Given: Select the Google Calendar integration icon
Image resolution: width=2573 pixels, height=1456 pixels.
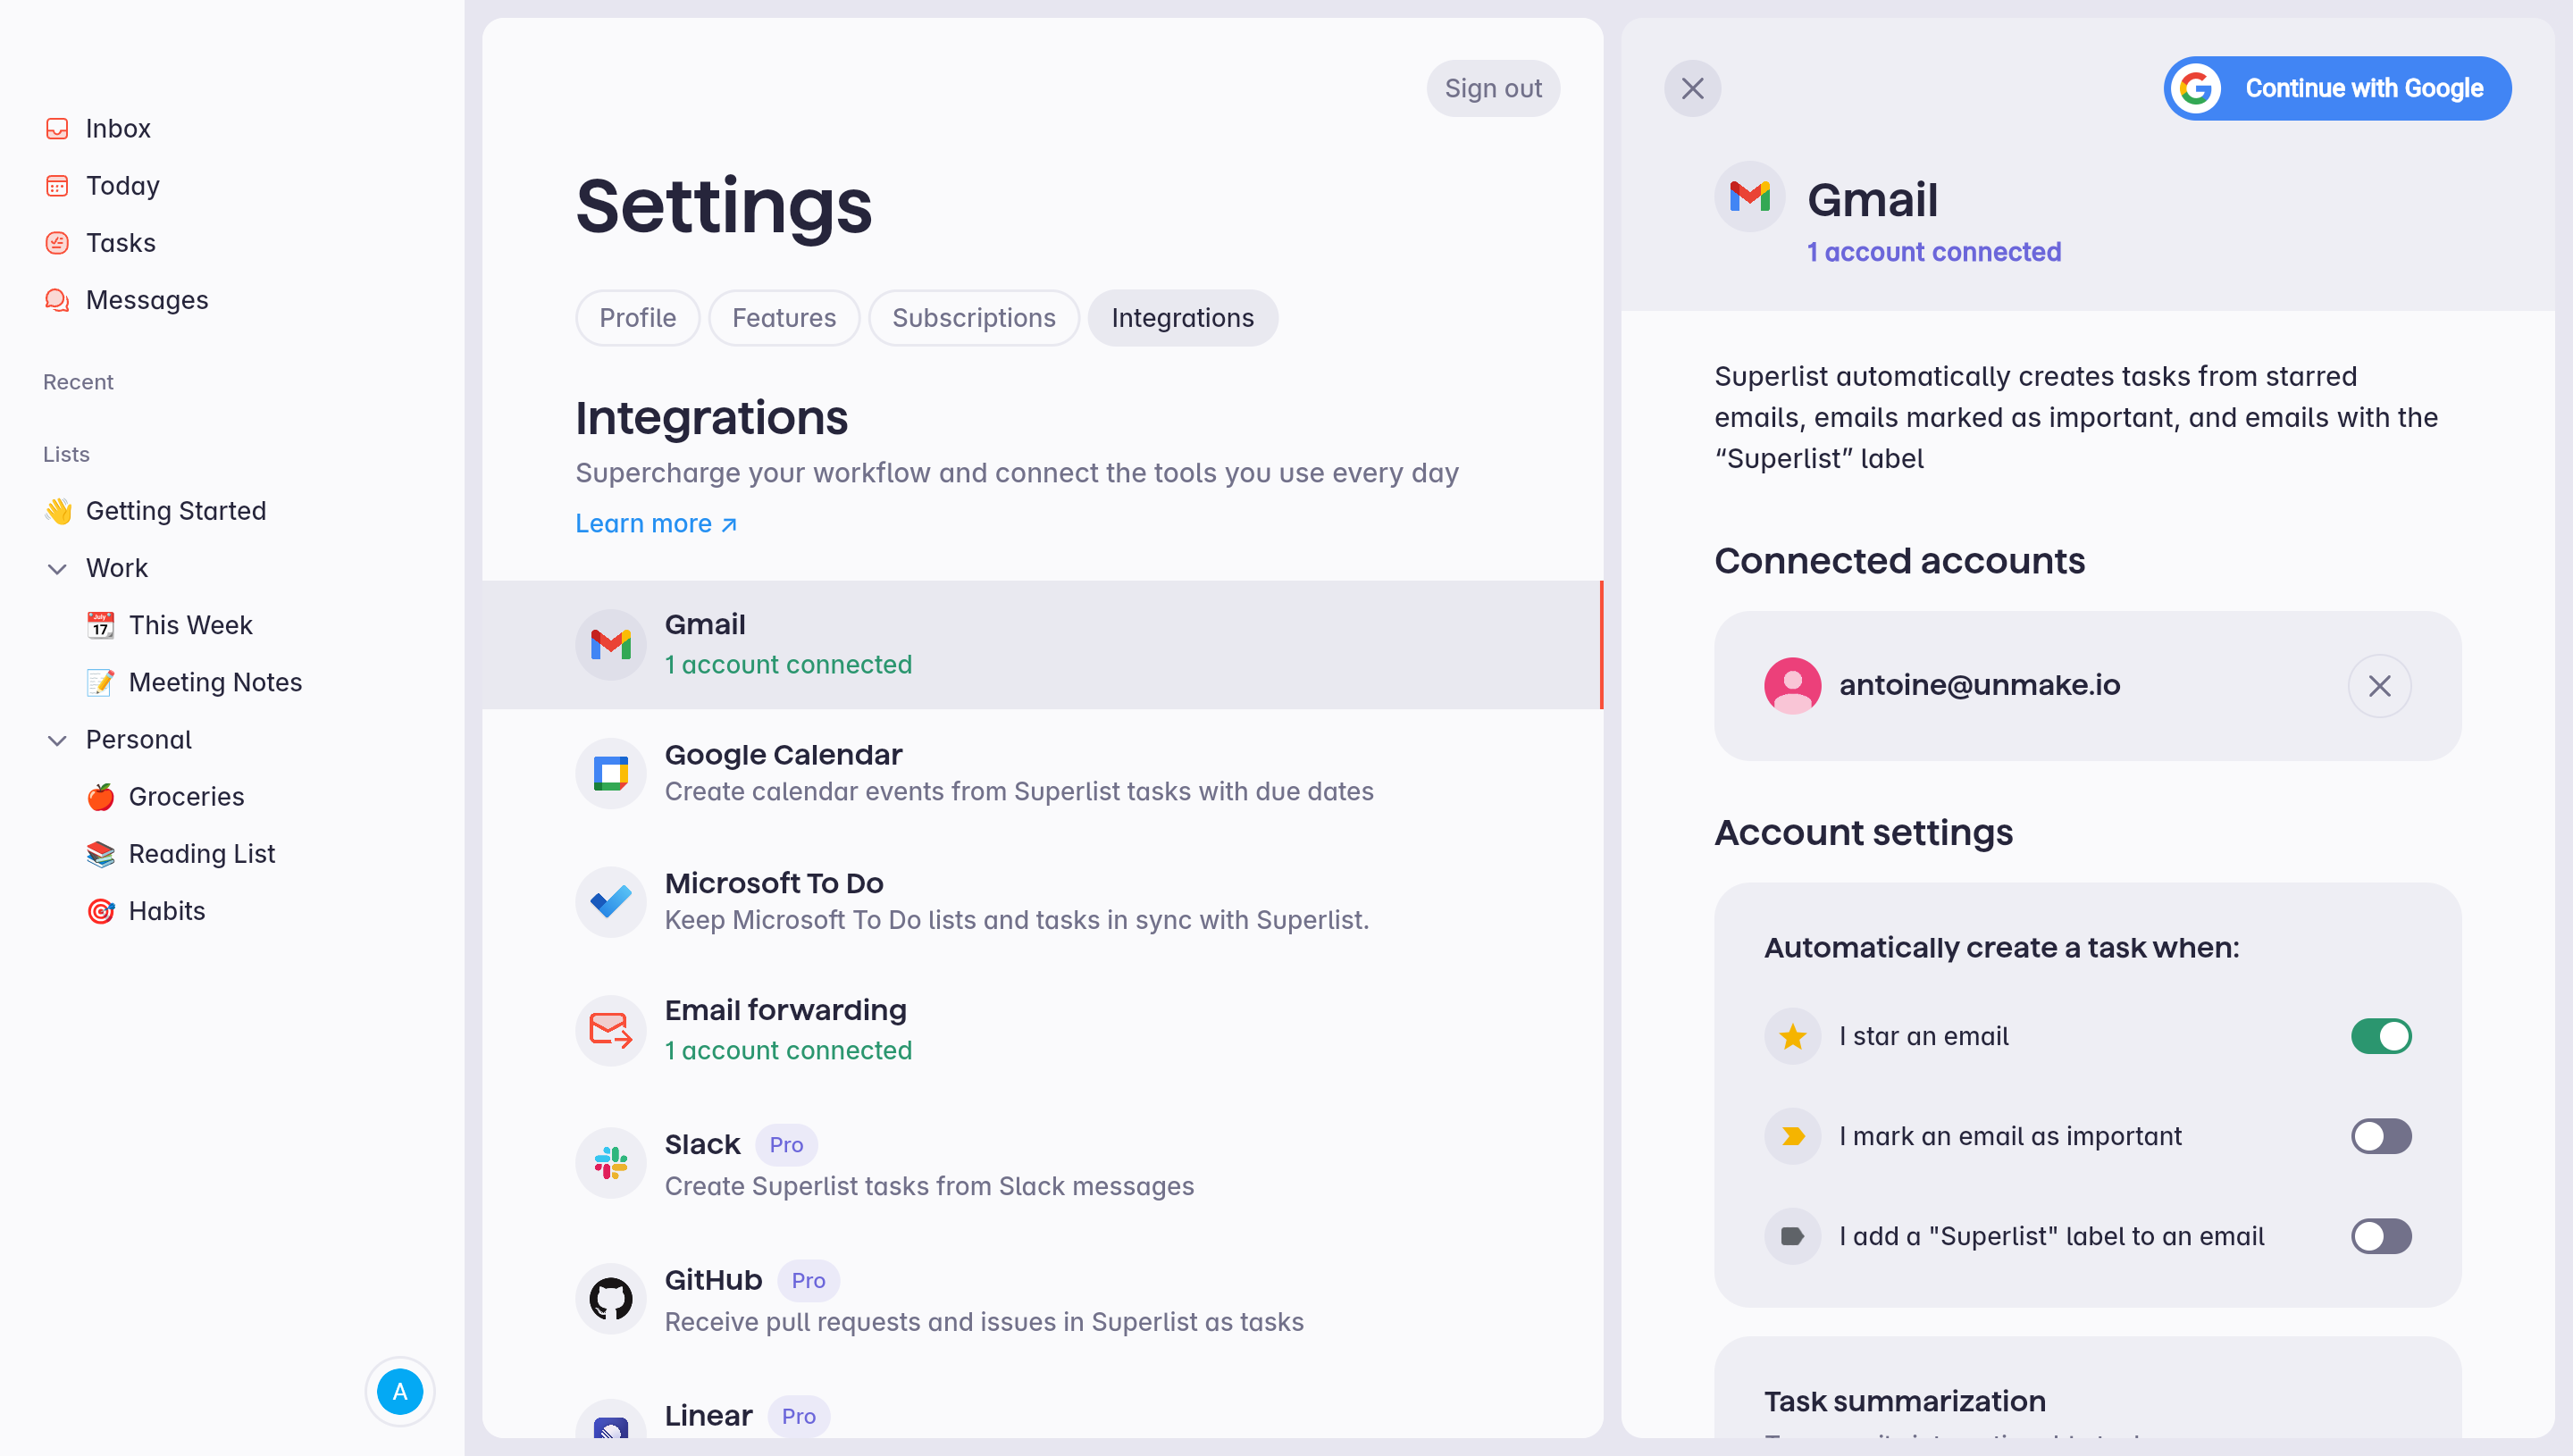Looking at the screenshot, I should point(611,773).
